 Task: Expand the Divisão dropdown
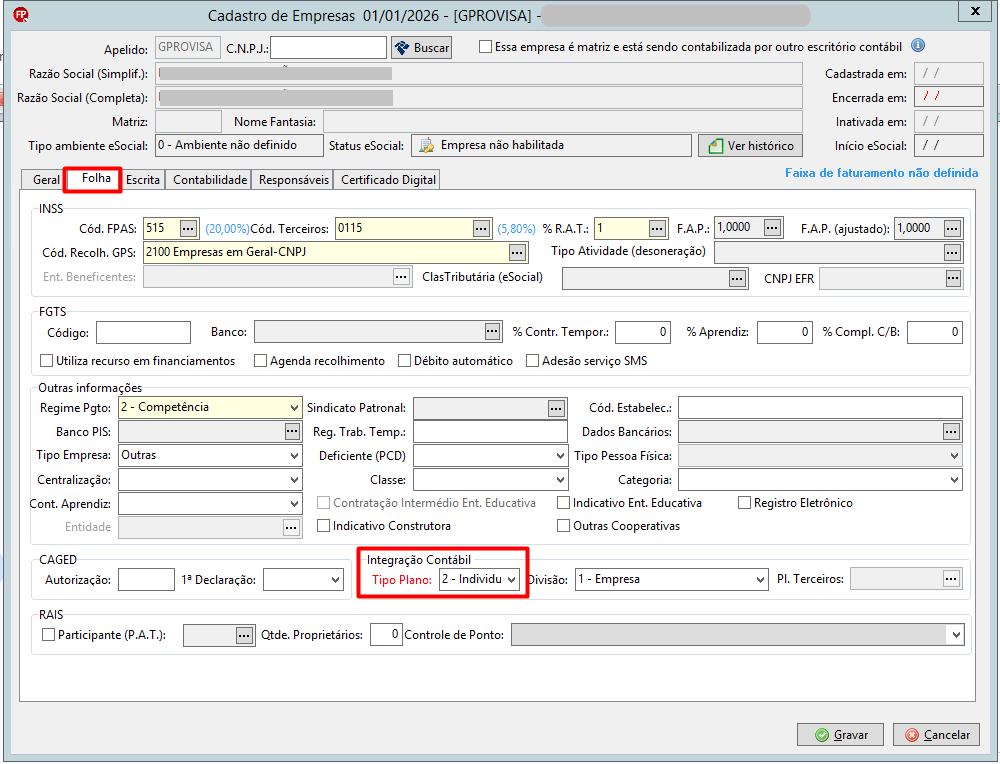point(760,580)
